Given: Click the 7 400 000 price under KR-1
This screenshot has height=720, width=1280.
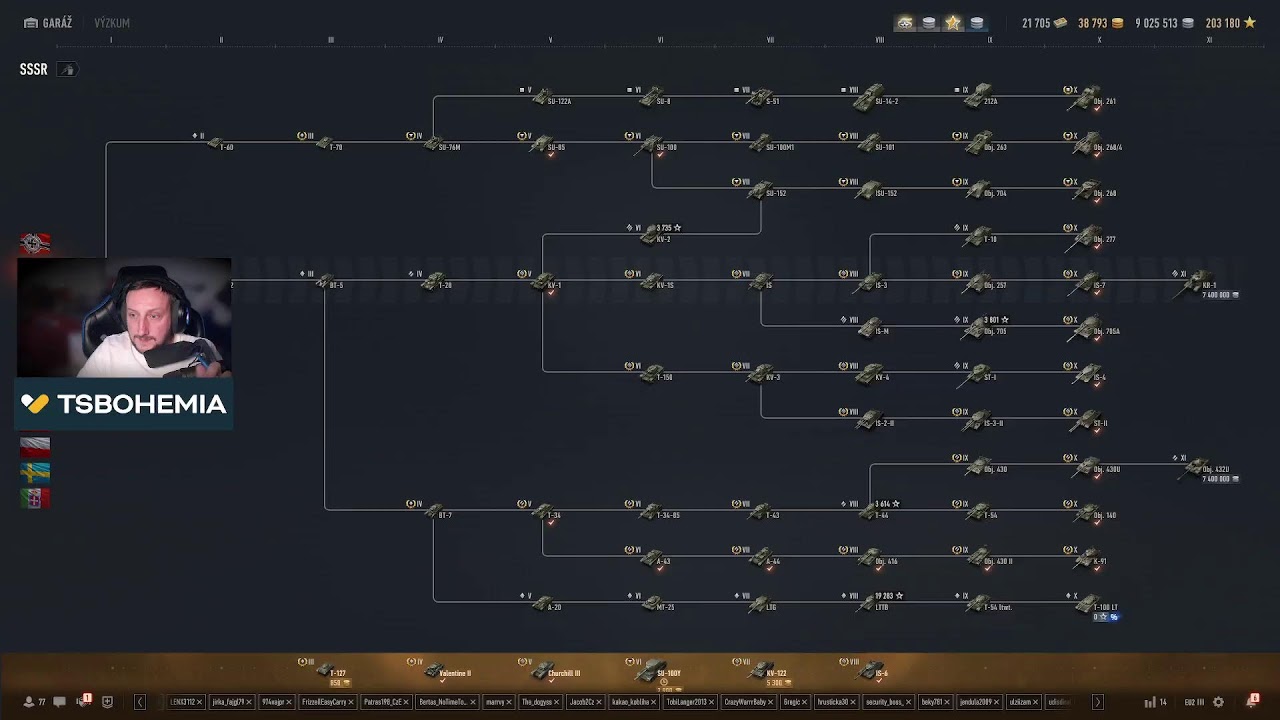Looking at the screenshot, I should coord(1220,295).
